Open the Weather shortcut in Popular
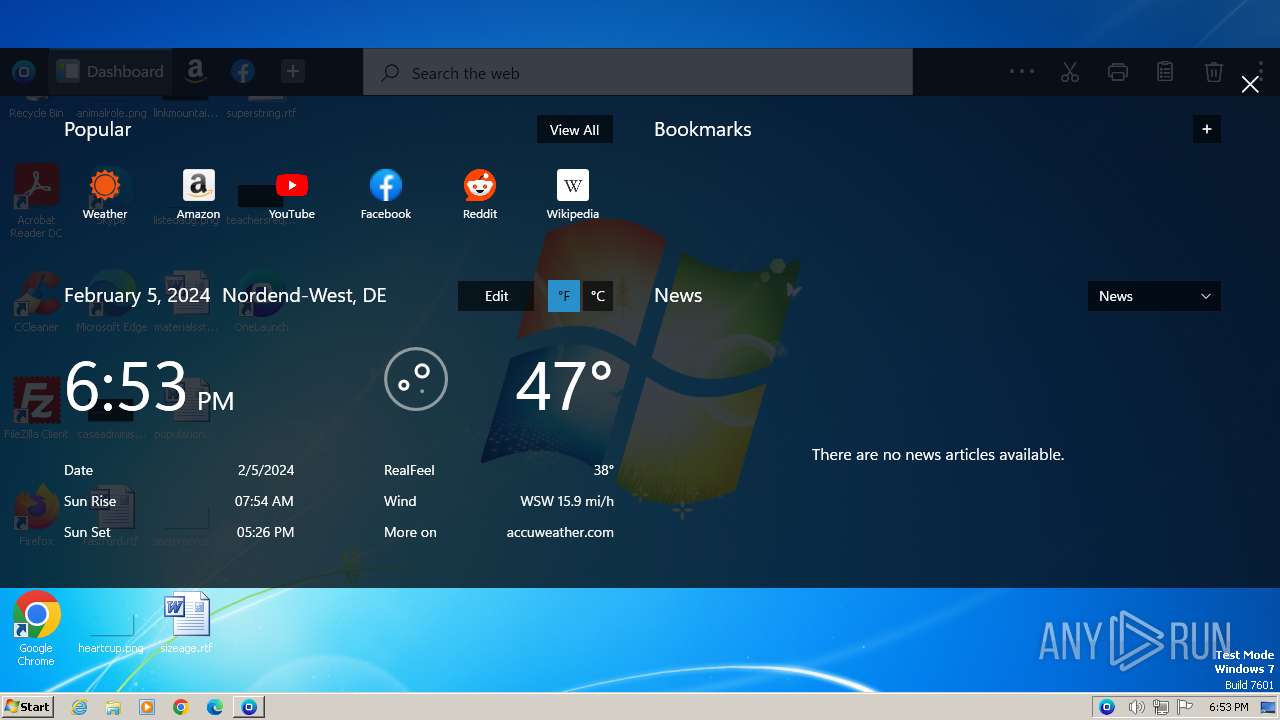 pyautogui.click(x=105, y=195)
